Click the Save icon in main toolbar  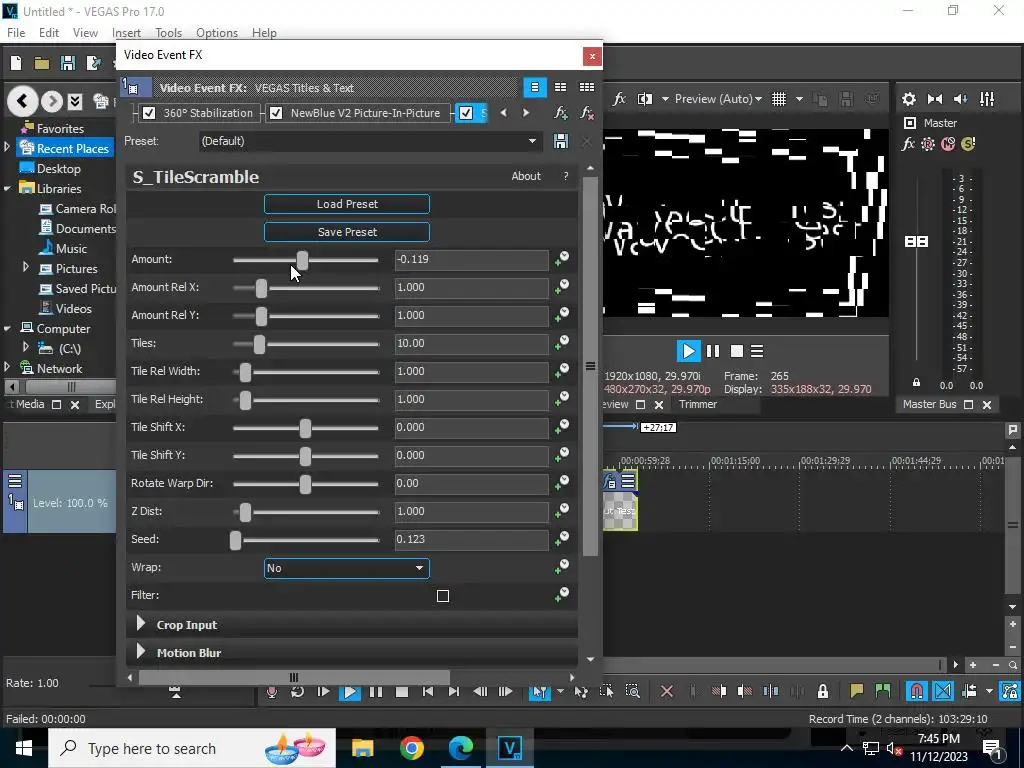point(67,63)
